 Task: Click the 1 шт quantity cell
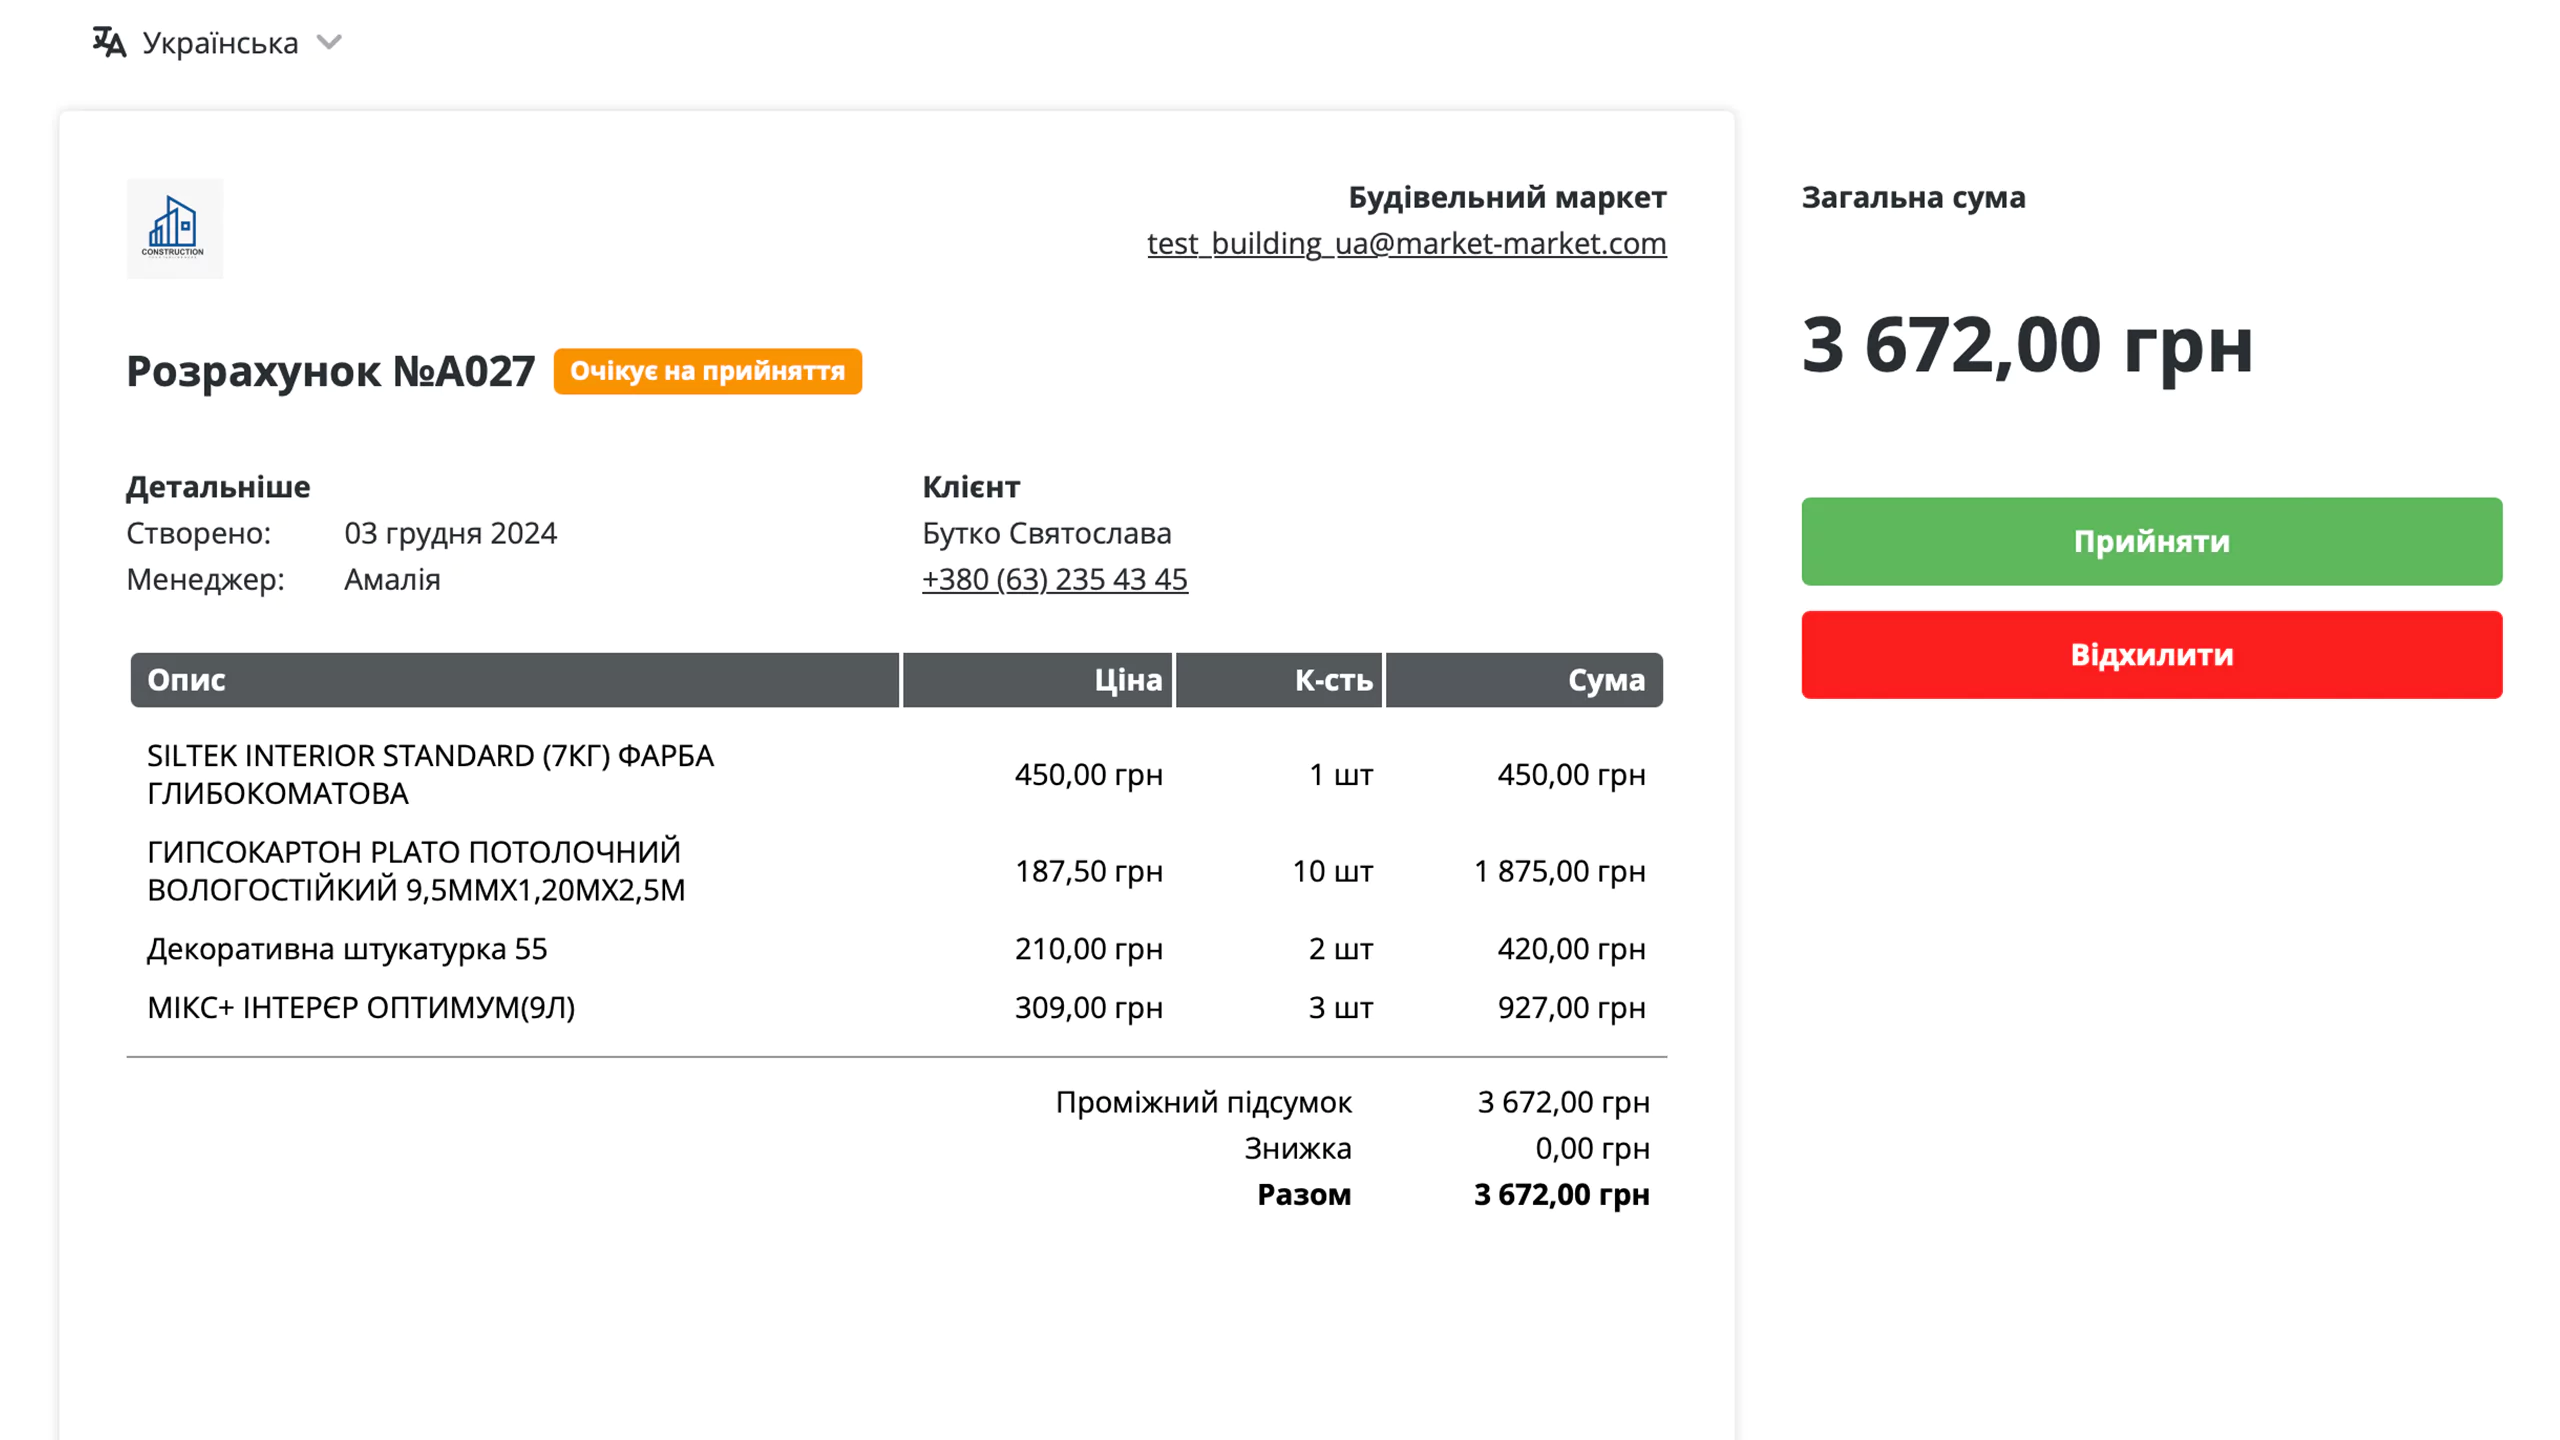[x=1341, y=774]
